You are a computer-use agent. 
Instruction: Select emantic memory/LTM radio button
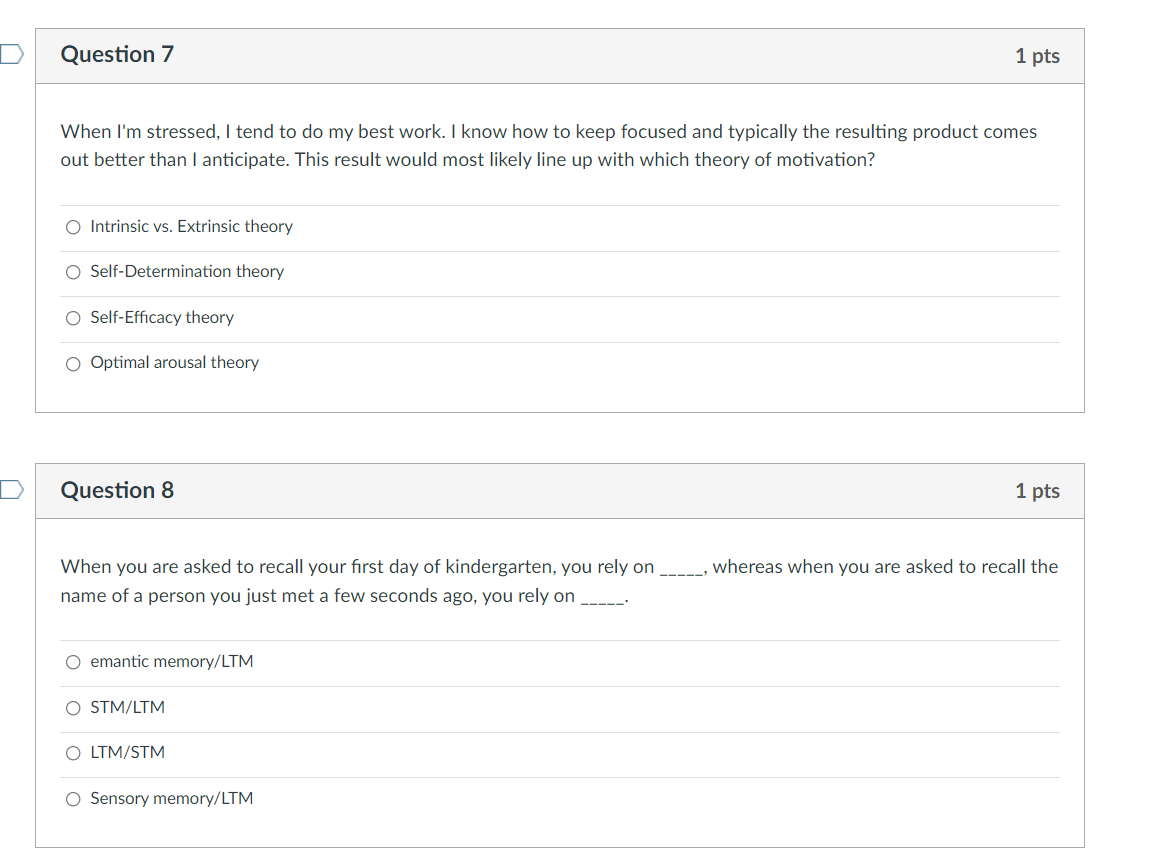pos(73,662)
